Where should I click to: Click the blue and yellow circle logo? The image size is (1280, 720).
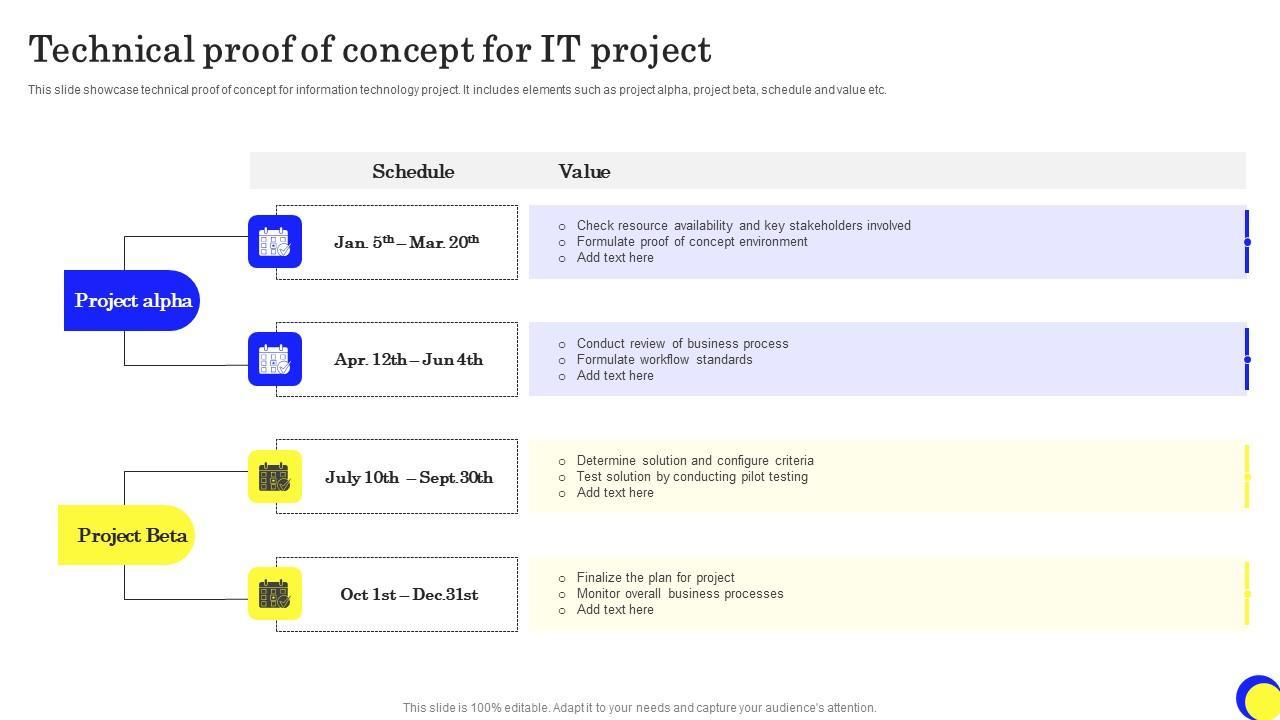(1258, 697)
